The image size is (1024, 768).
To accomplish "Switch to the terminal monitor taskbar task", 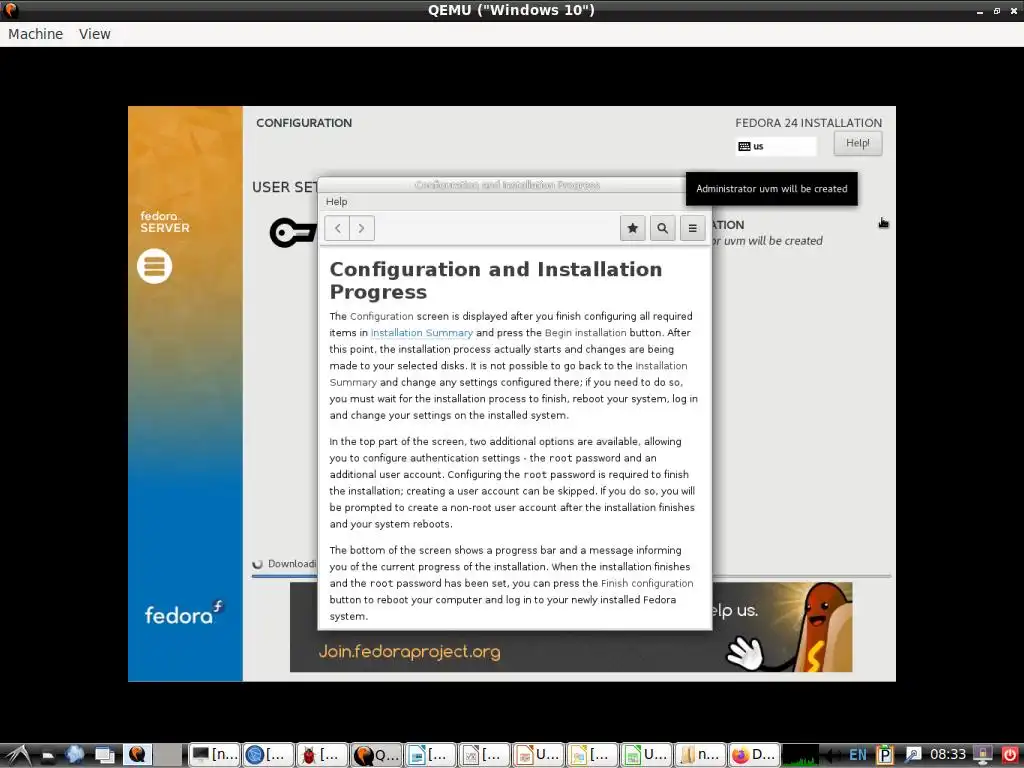I will pos(215,755).
